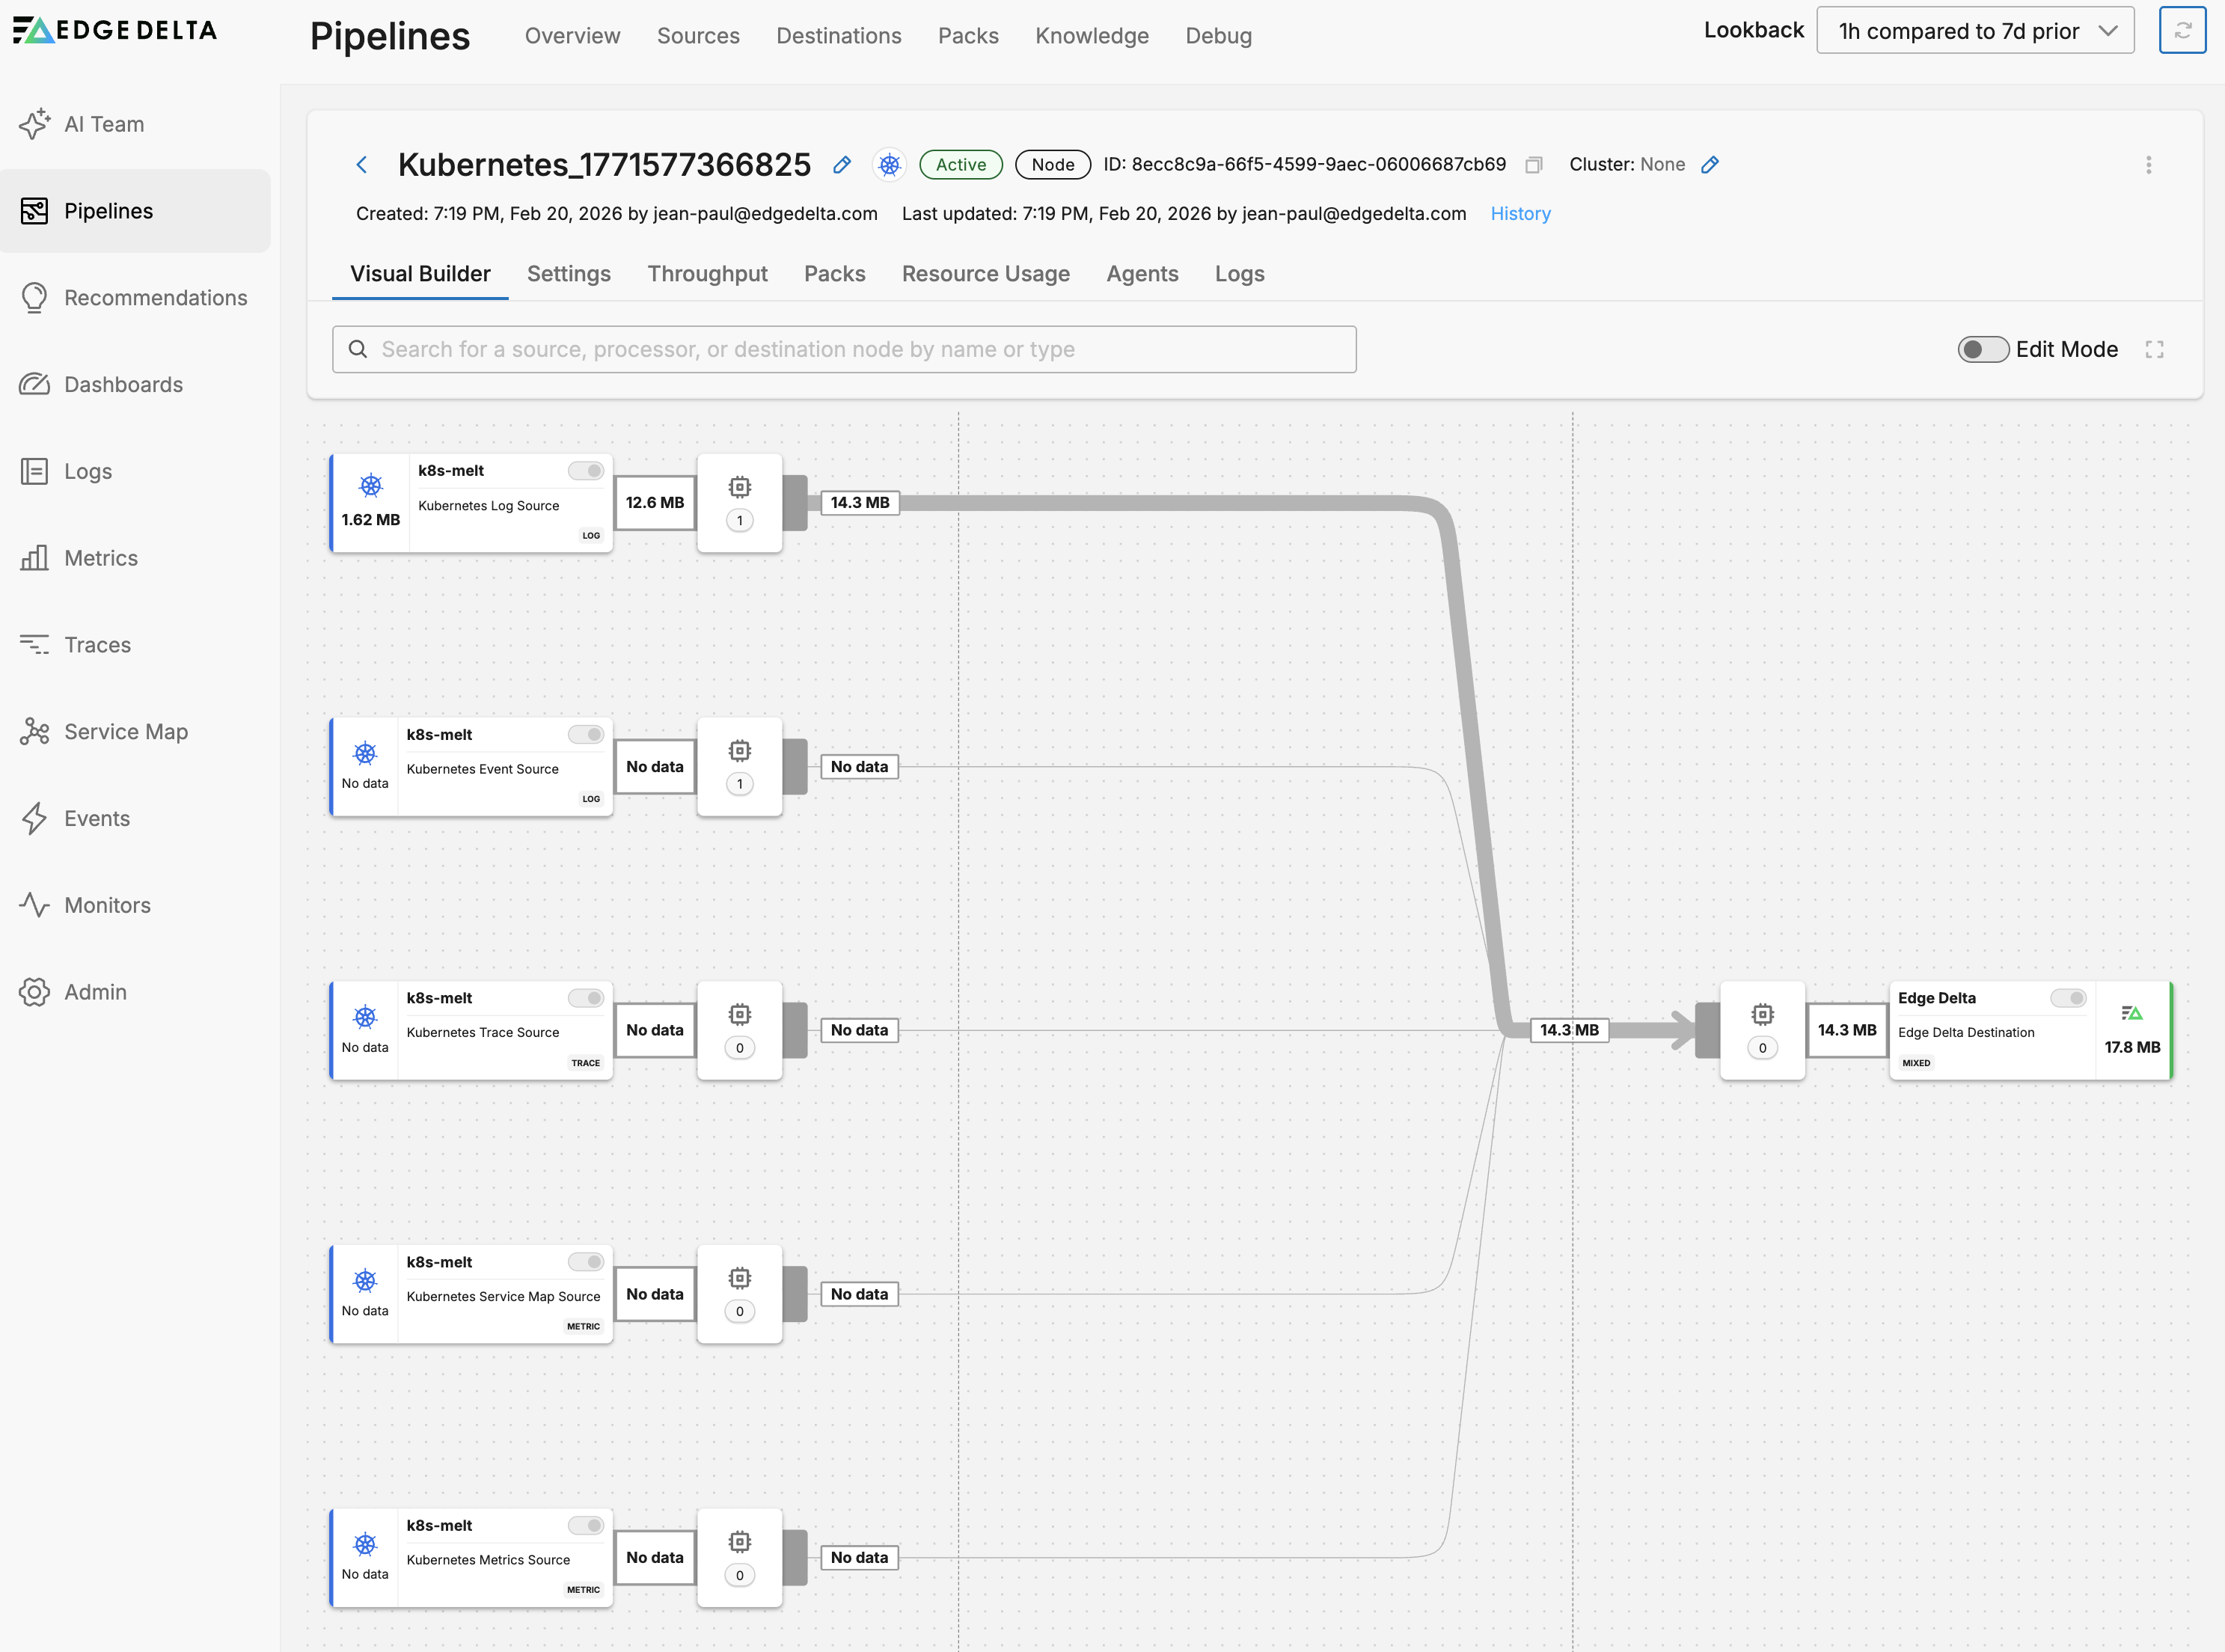Click the node search field
Viewport: 2225px width, 1652px height.
pyautogui.click(x=843, y=349)
